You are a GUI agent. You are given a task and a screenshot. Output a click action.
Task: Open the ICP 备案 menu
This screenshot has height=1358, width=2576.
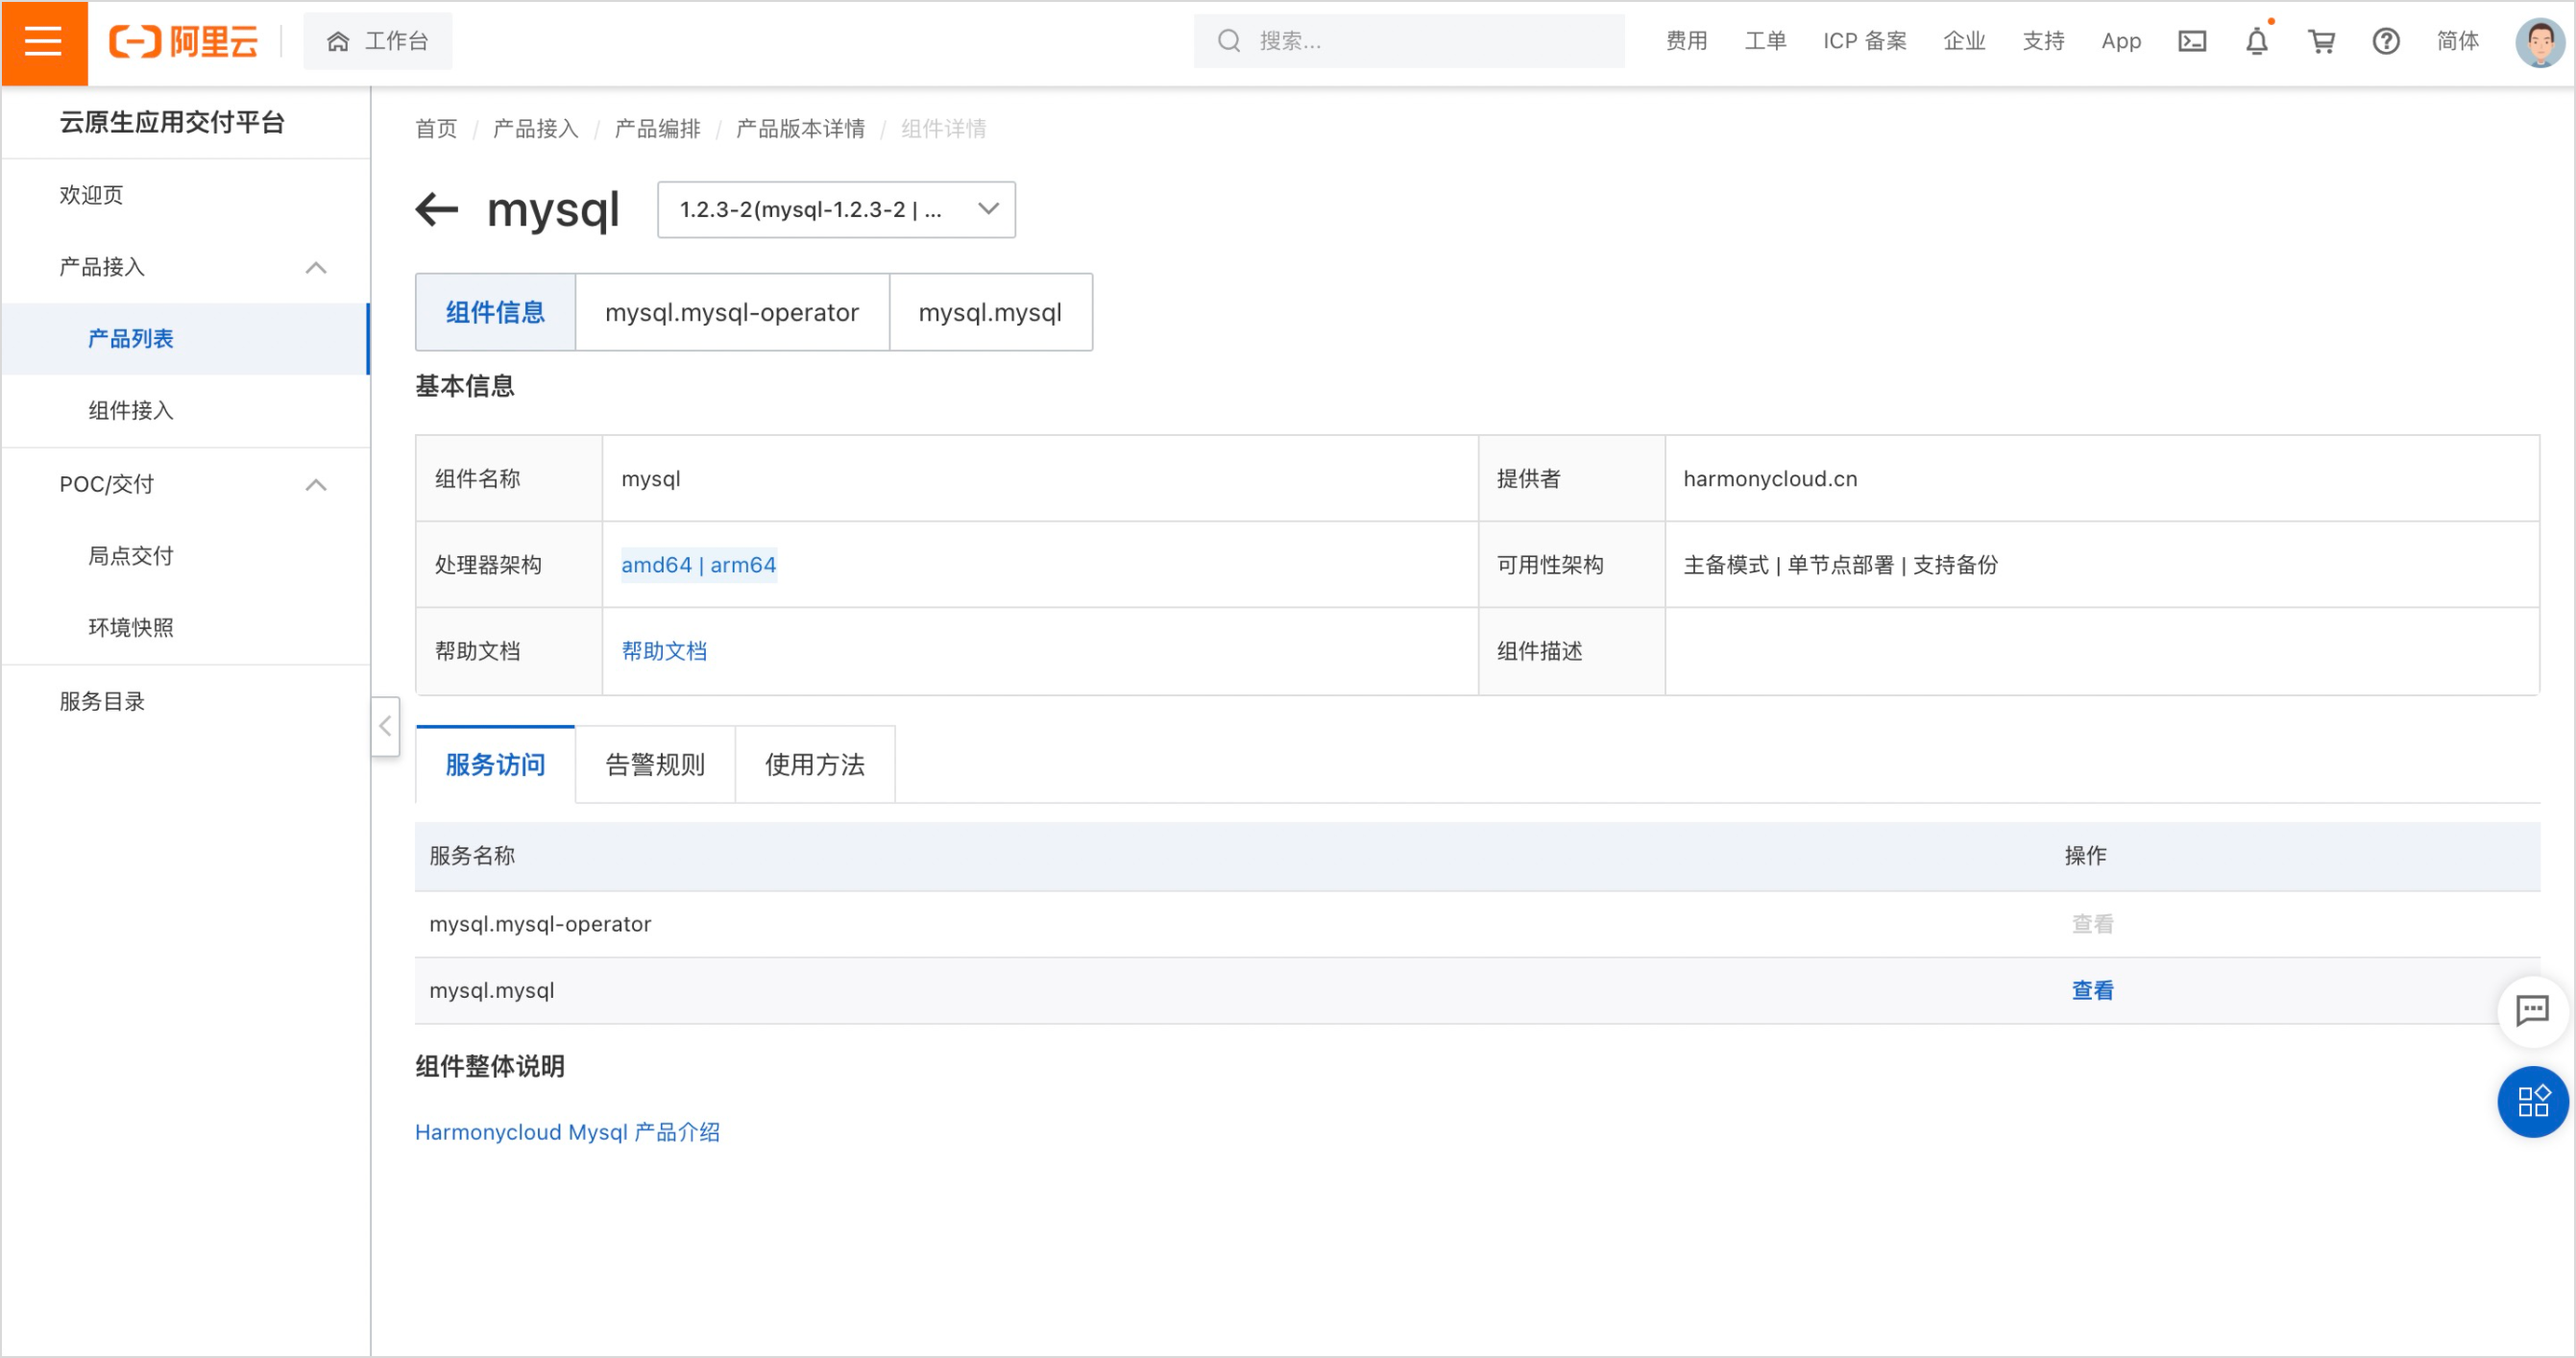coord(1864,42)
